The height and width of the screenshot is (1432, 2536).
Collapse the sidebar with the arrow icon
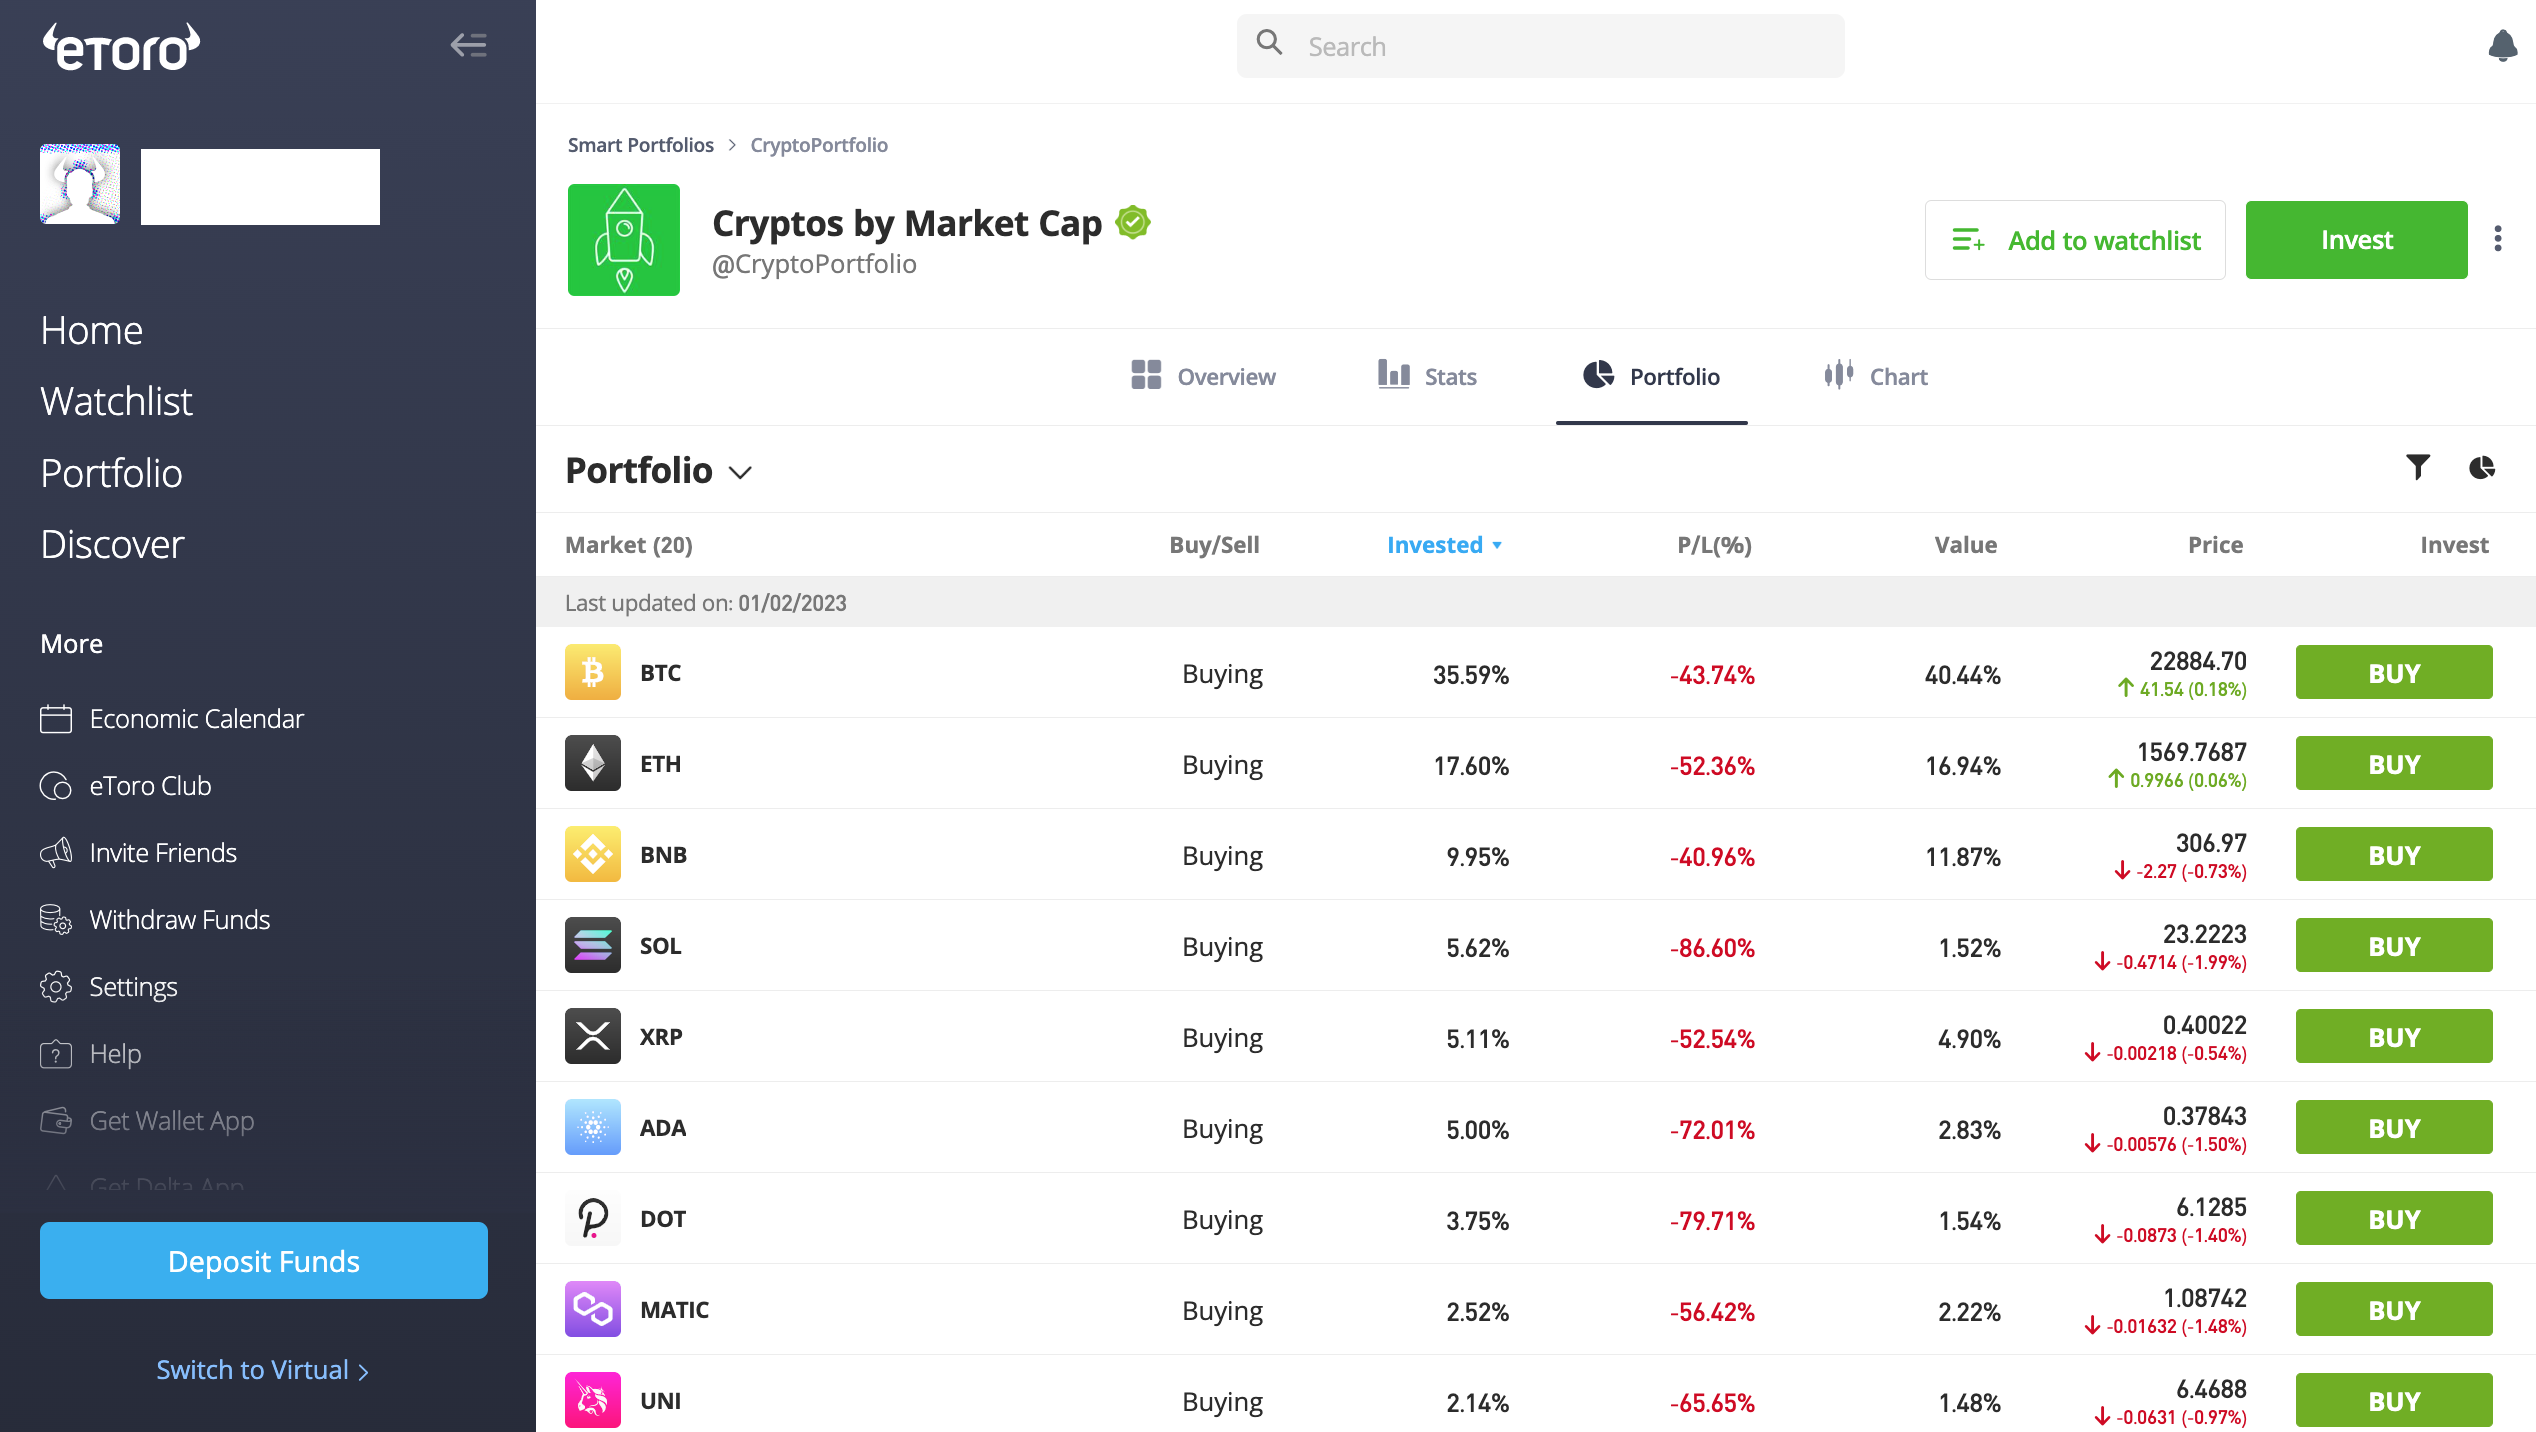468,45
